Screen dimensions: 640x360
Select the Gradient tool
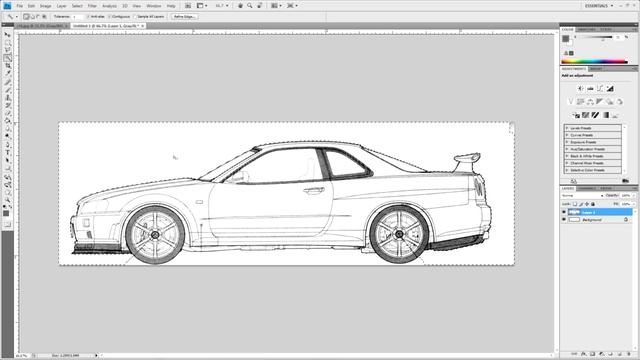click(x=7, y=121)
